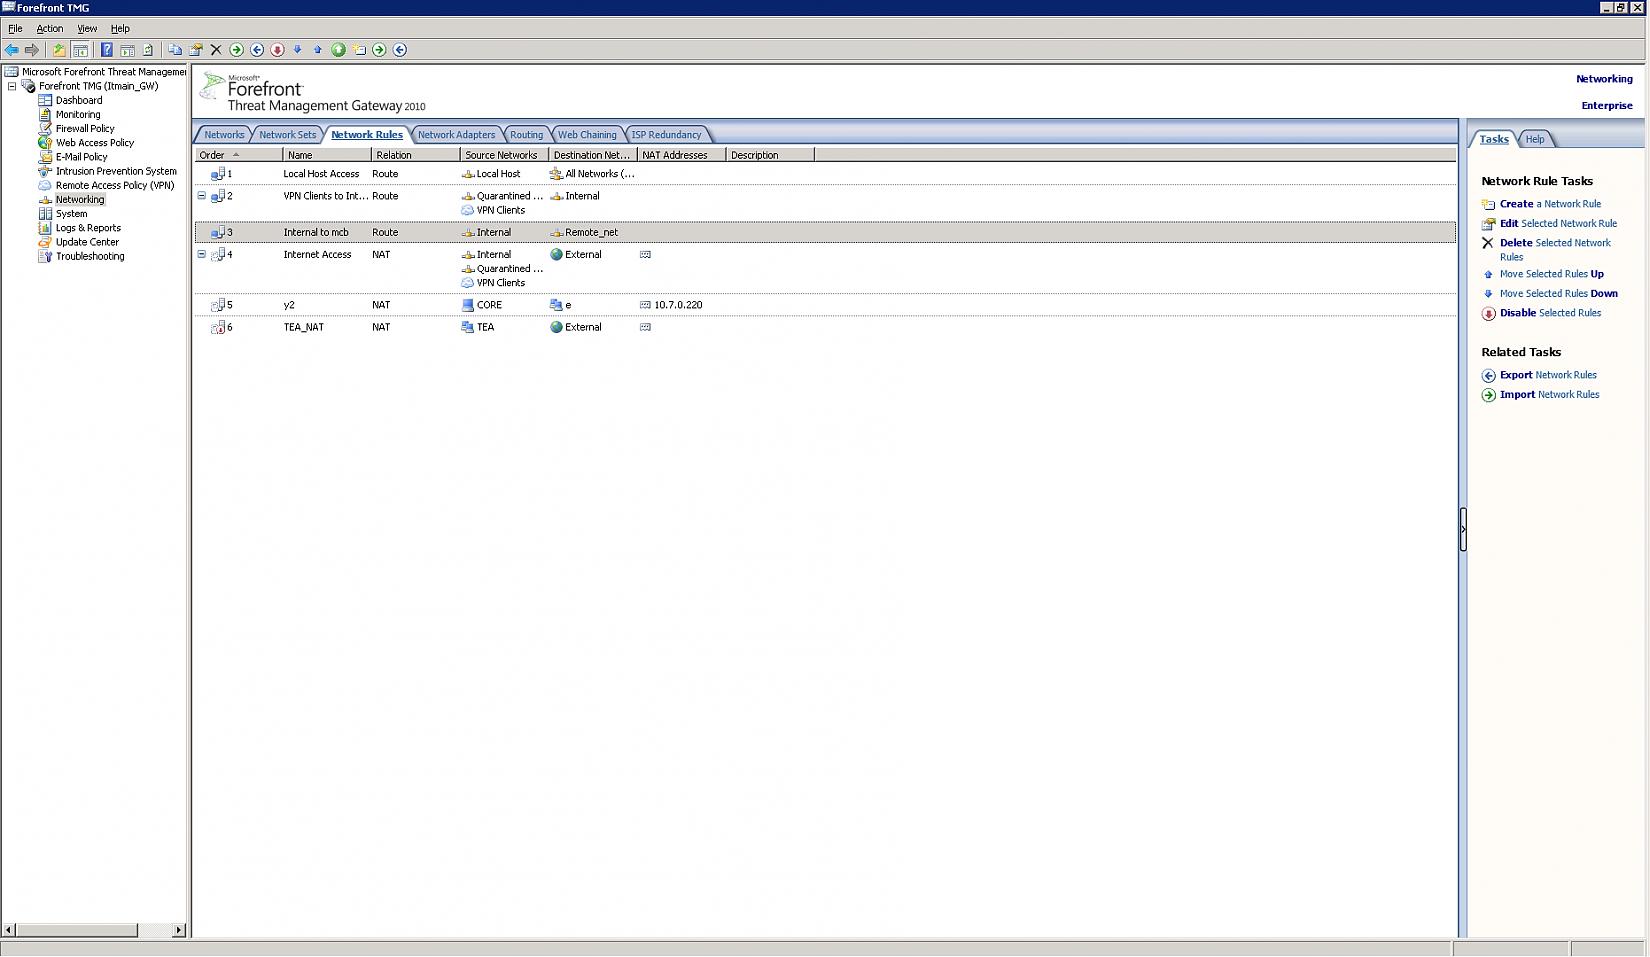
Task: Open Troubleshooting node
Action: click(x=90, y=256)
